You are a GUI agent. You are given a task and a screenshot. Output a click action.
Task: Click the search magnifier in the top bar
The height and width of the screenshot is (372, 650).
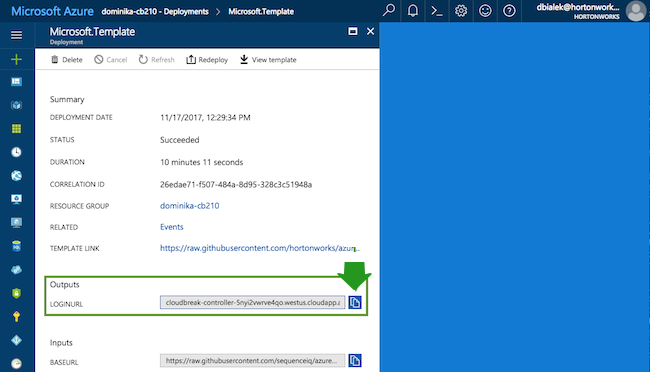tap(389, 10)
